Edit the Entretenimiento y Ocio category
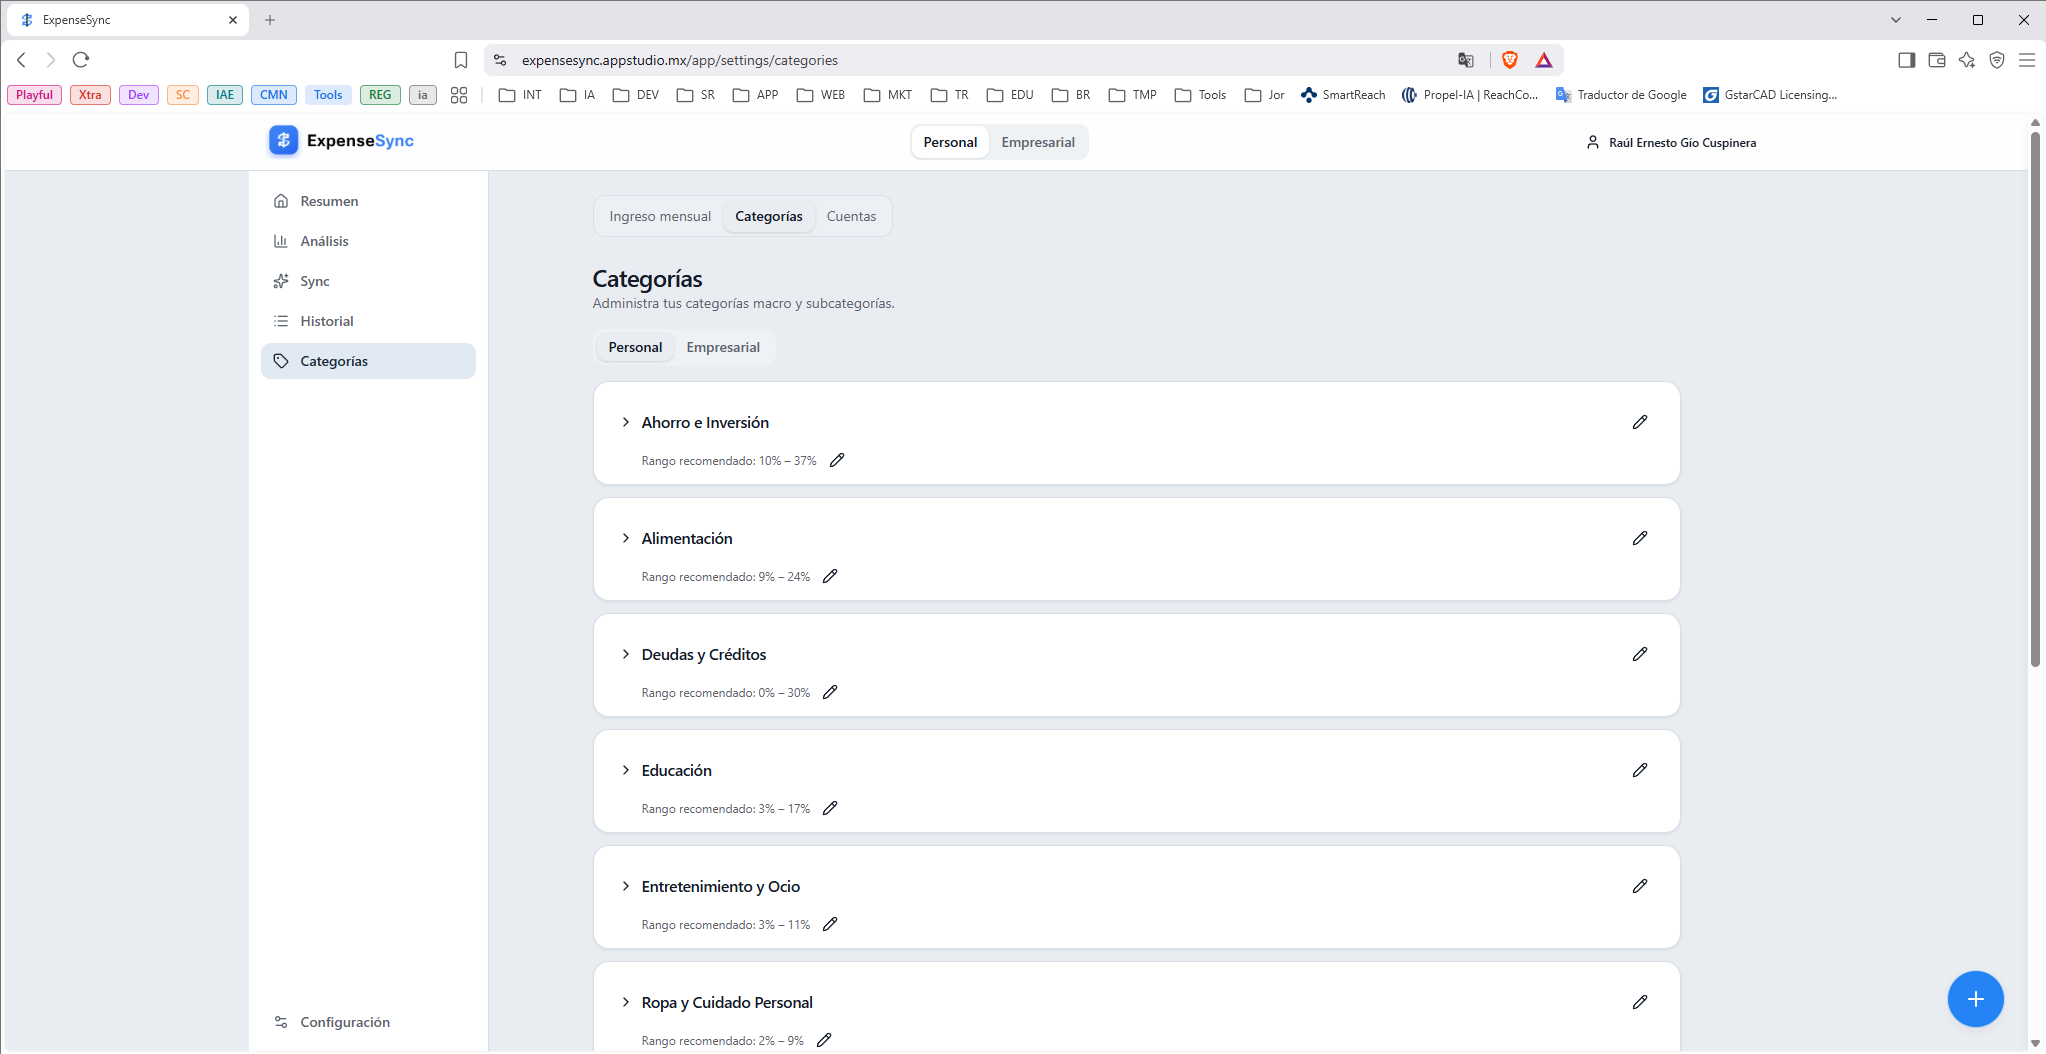 click(1640, 886)
